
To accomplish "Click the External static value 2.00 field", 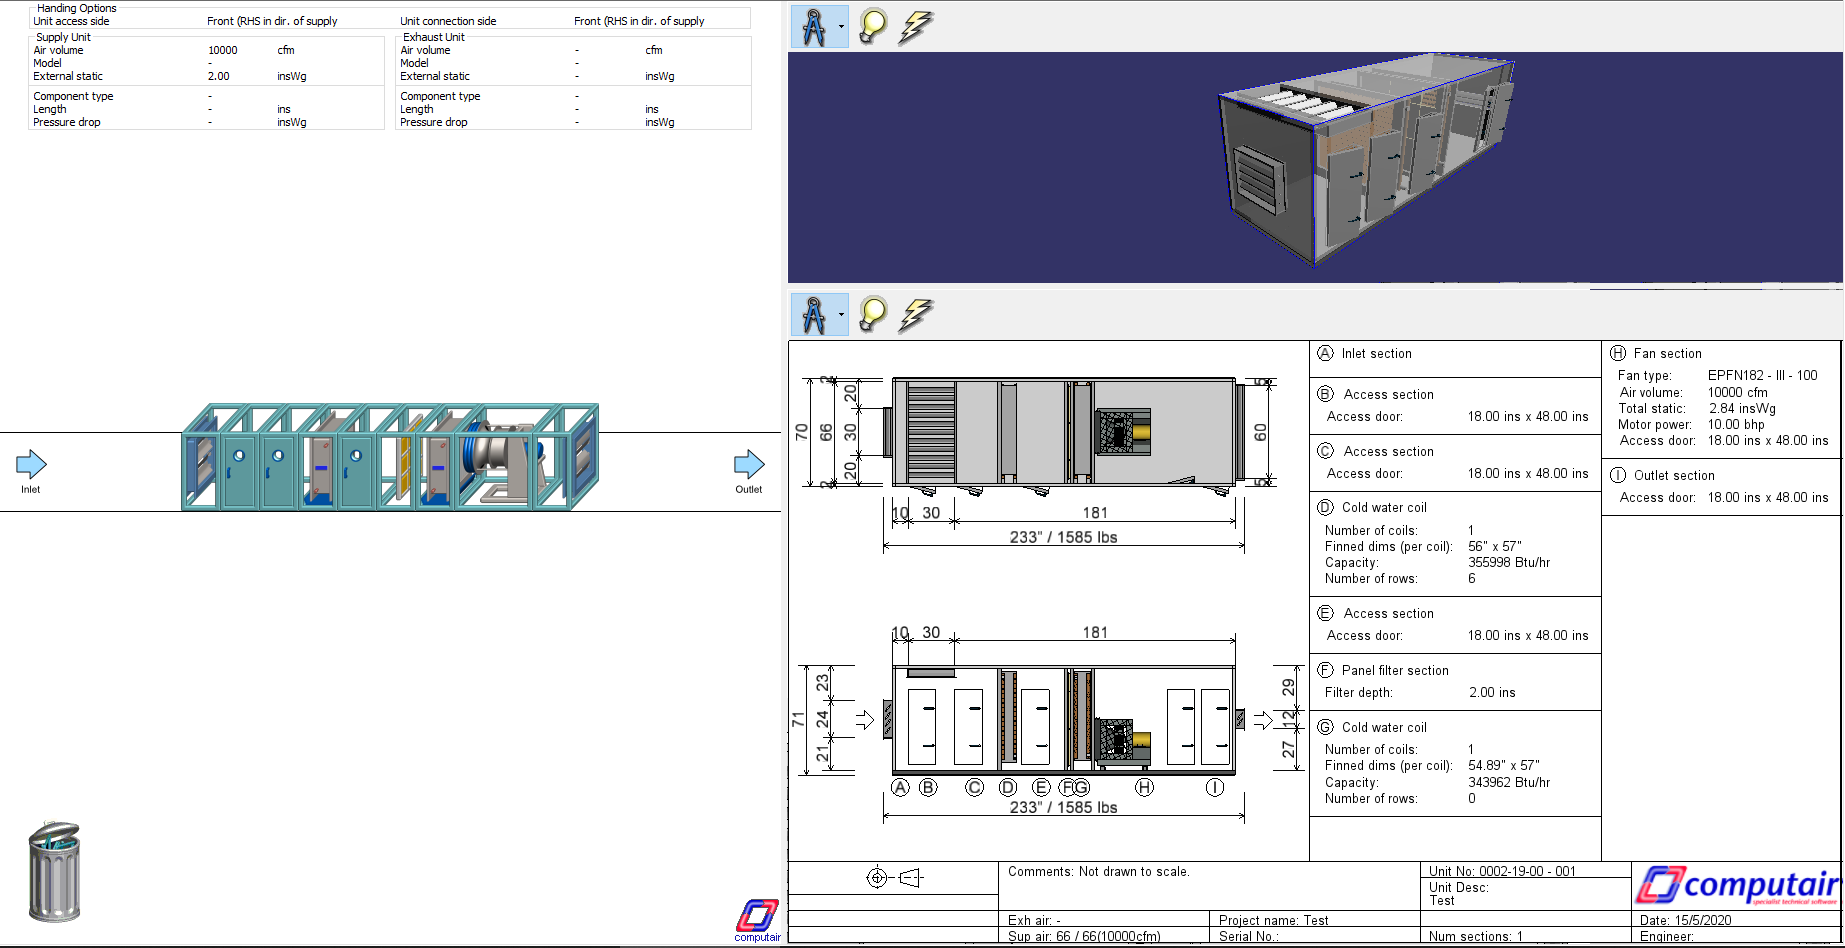I will 221,76.
